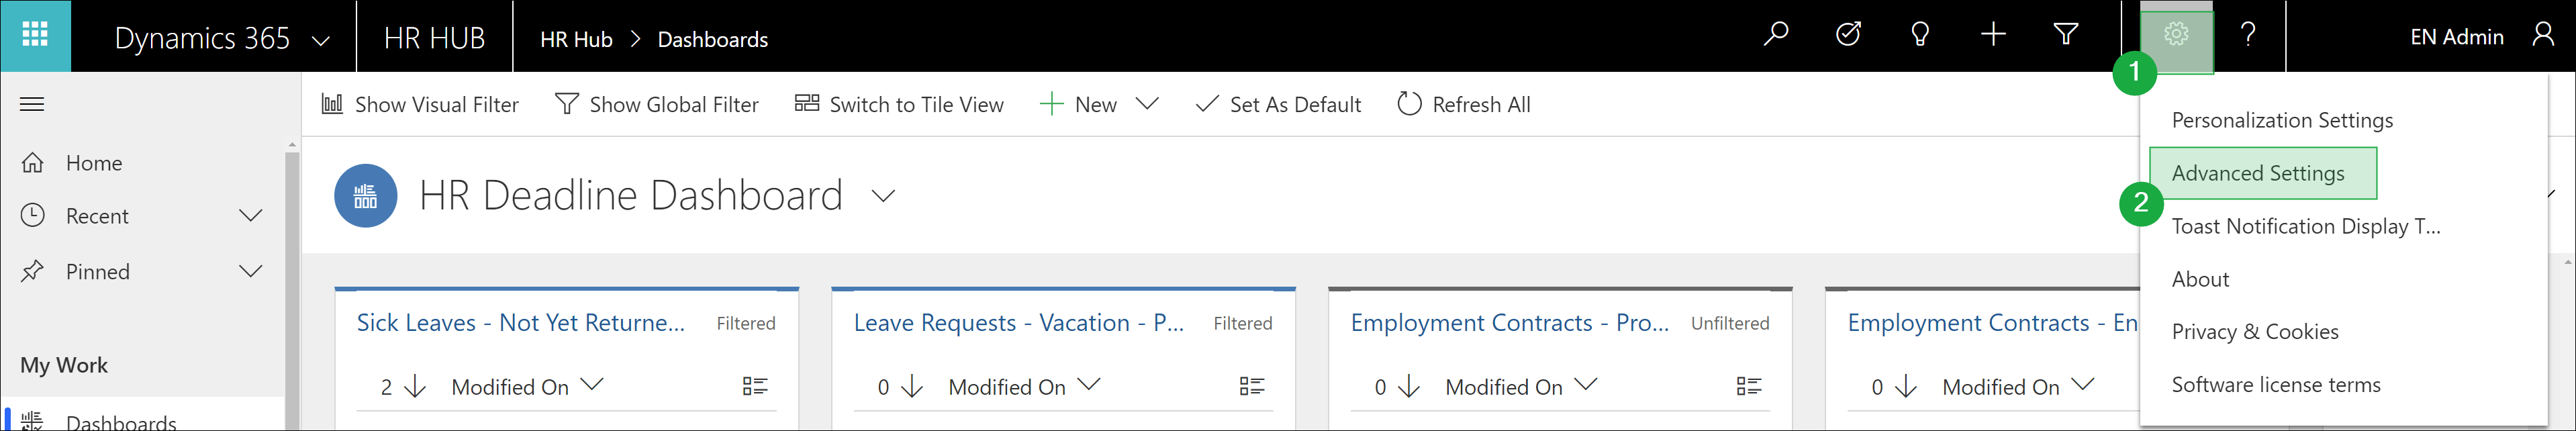This screenshot has width=2576, height=431.
Task: Click the lightbulb suggestions icon
Action: pos(1920,35)
